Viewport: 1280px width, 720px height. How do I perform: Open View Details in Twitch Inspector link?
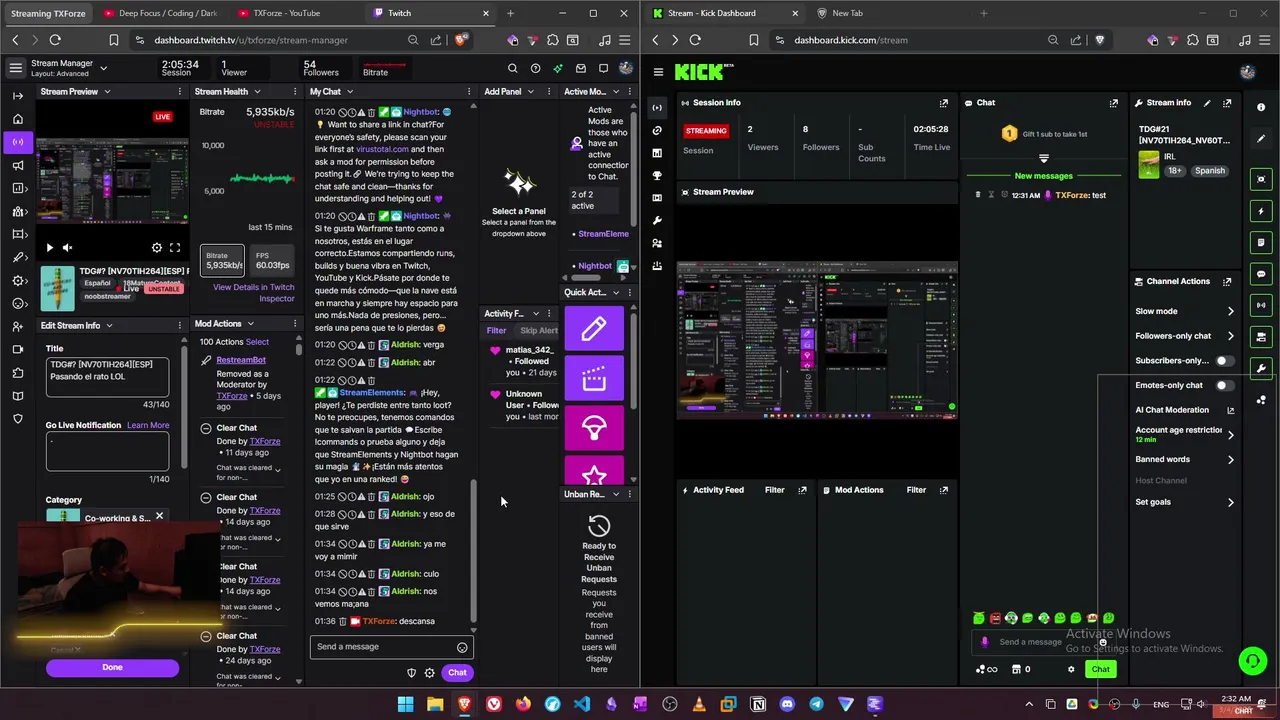(x=254, y=293)
